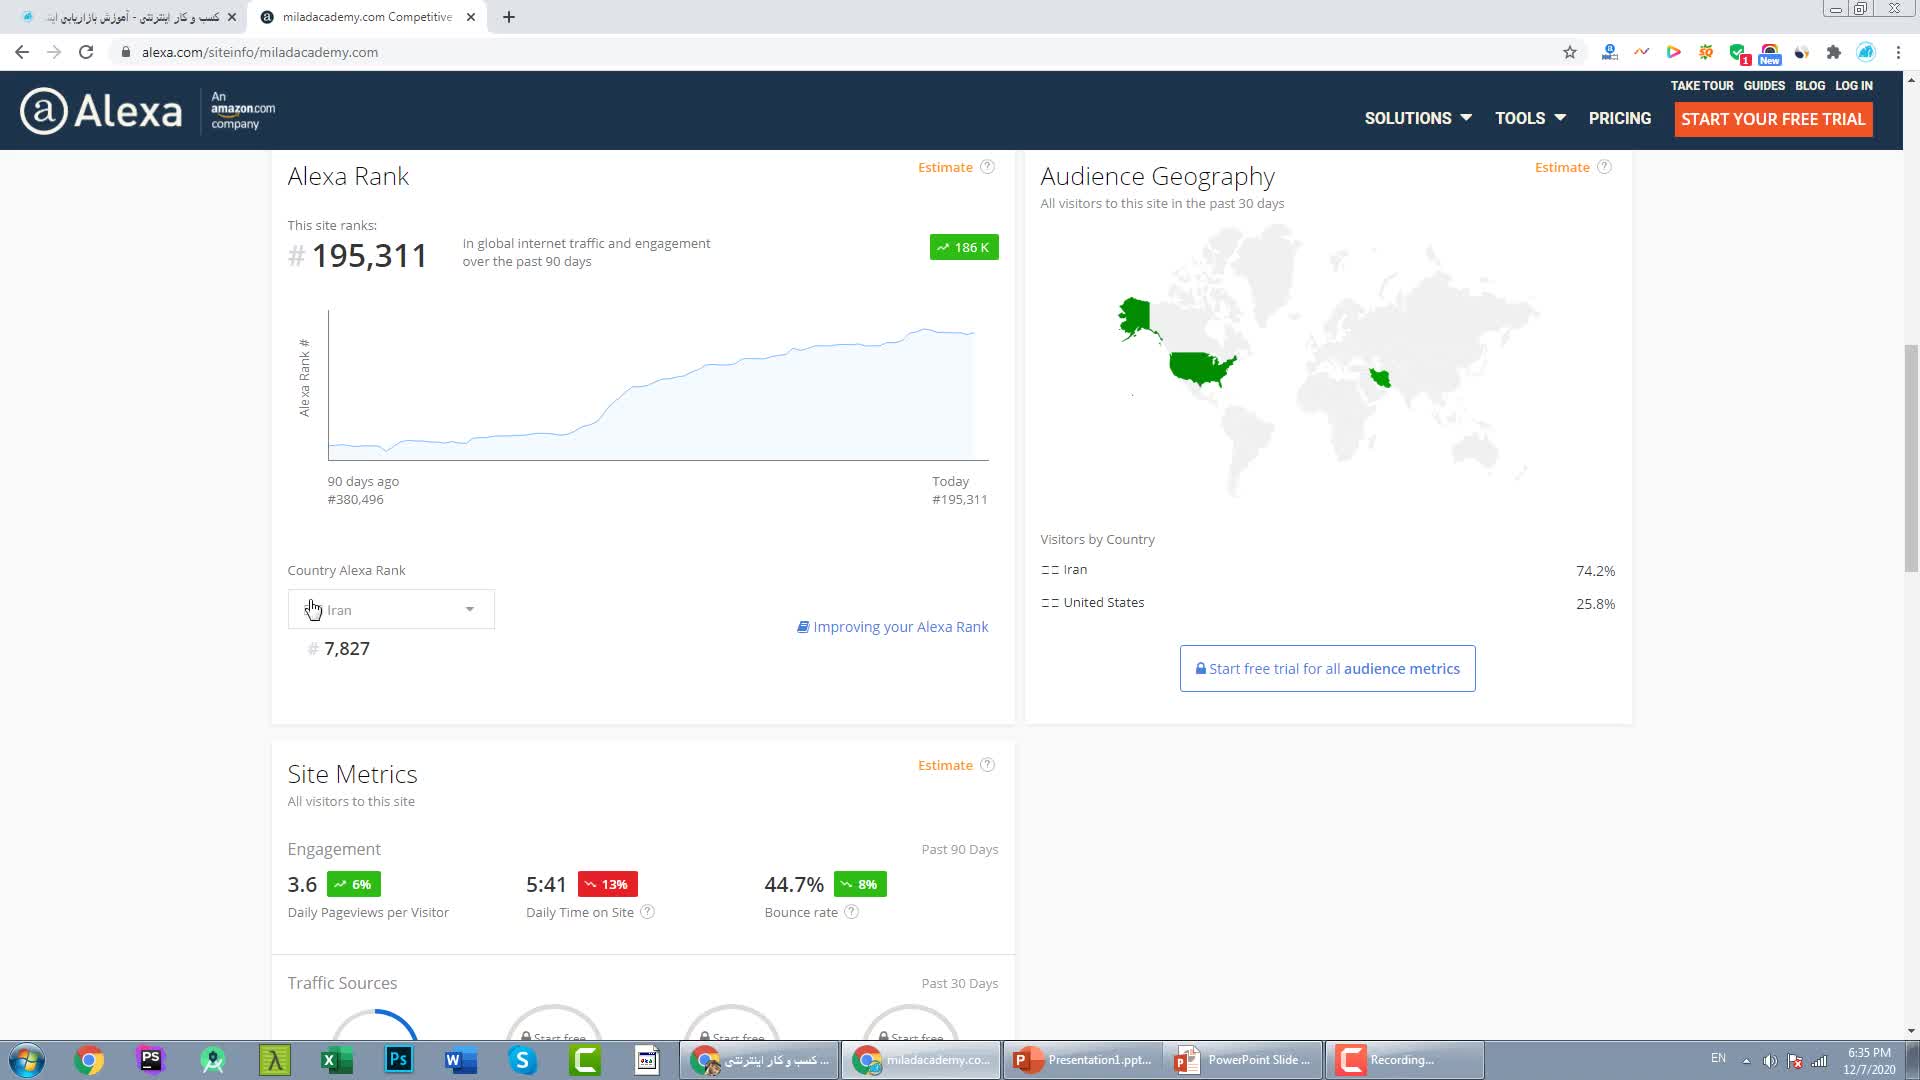Click the page vertical scrollbar thumb
Image resolution: width=1920 pixels, height=1080 pixels.
click(x=1911, y=458)
